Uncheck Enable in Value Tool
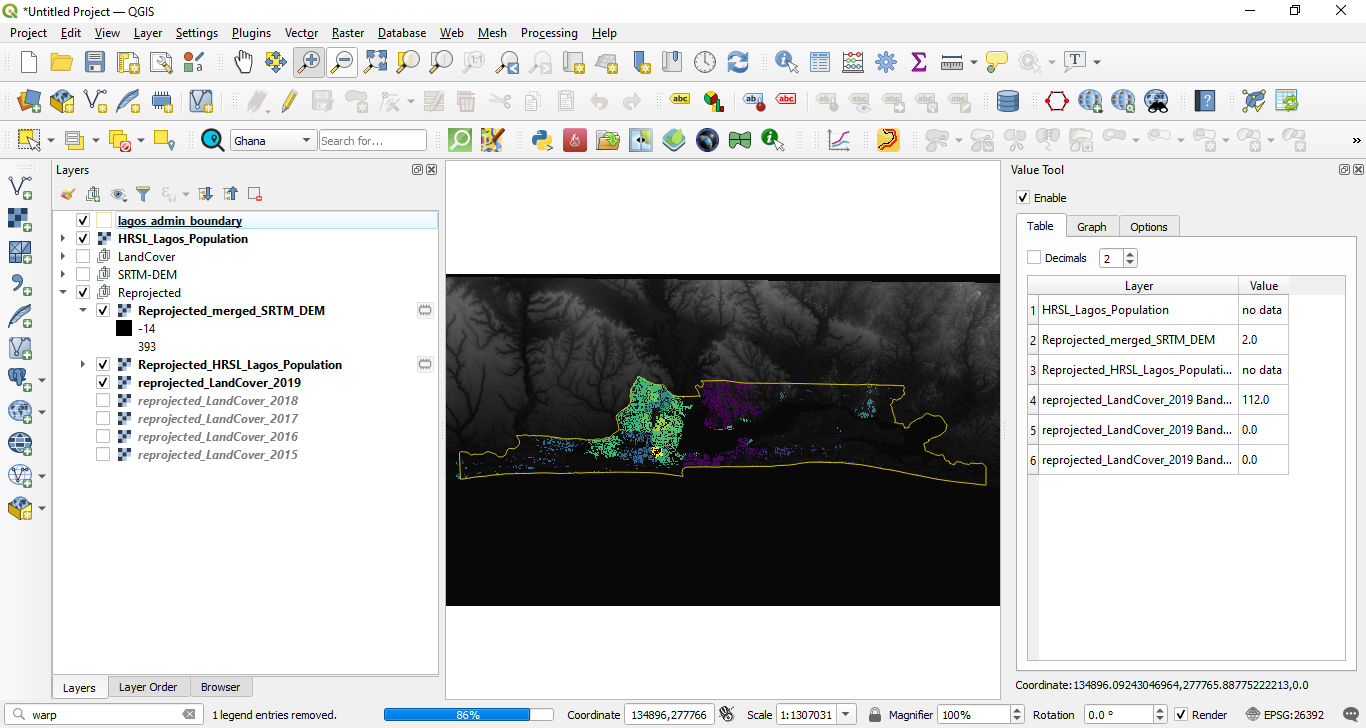 (x=1022, y=198)
